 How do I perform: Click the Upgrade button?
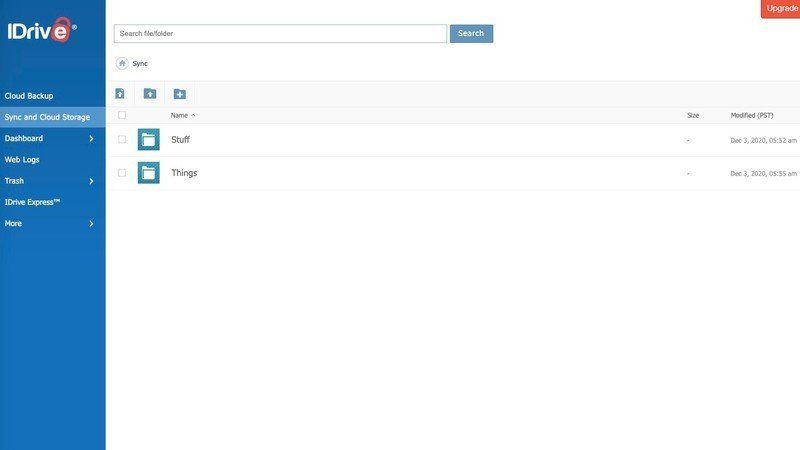pos(781,9)
